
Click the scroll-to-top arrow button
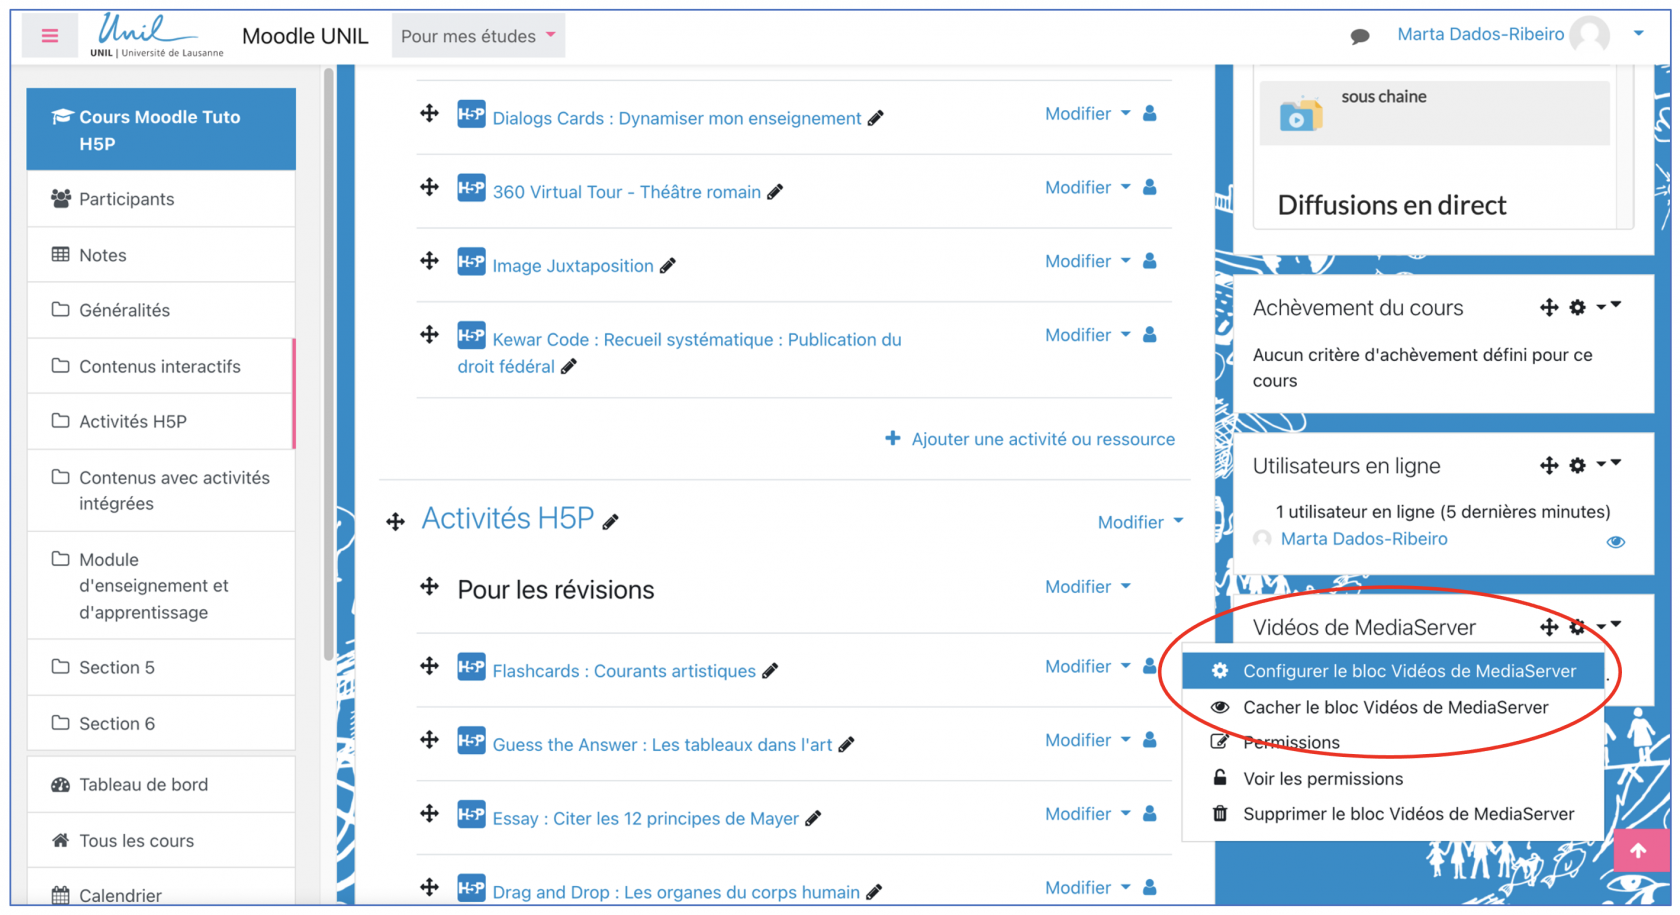1637,851
